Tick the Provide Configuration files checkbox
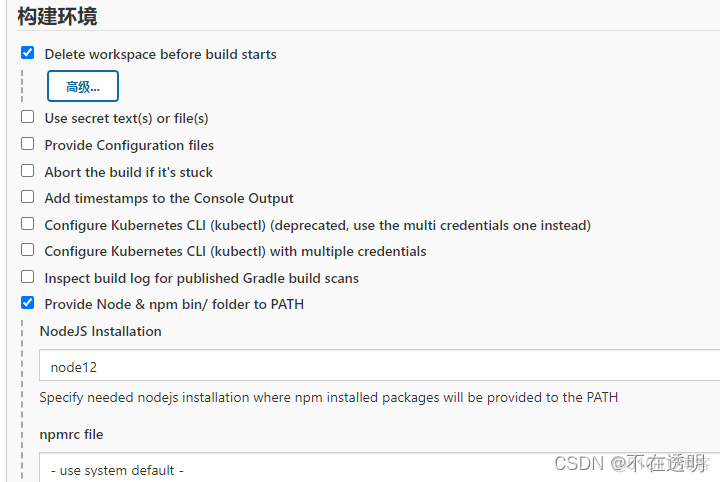 pos(27,144)
